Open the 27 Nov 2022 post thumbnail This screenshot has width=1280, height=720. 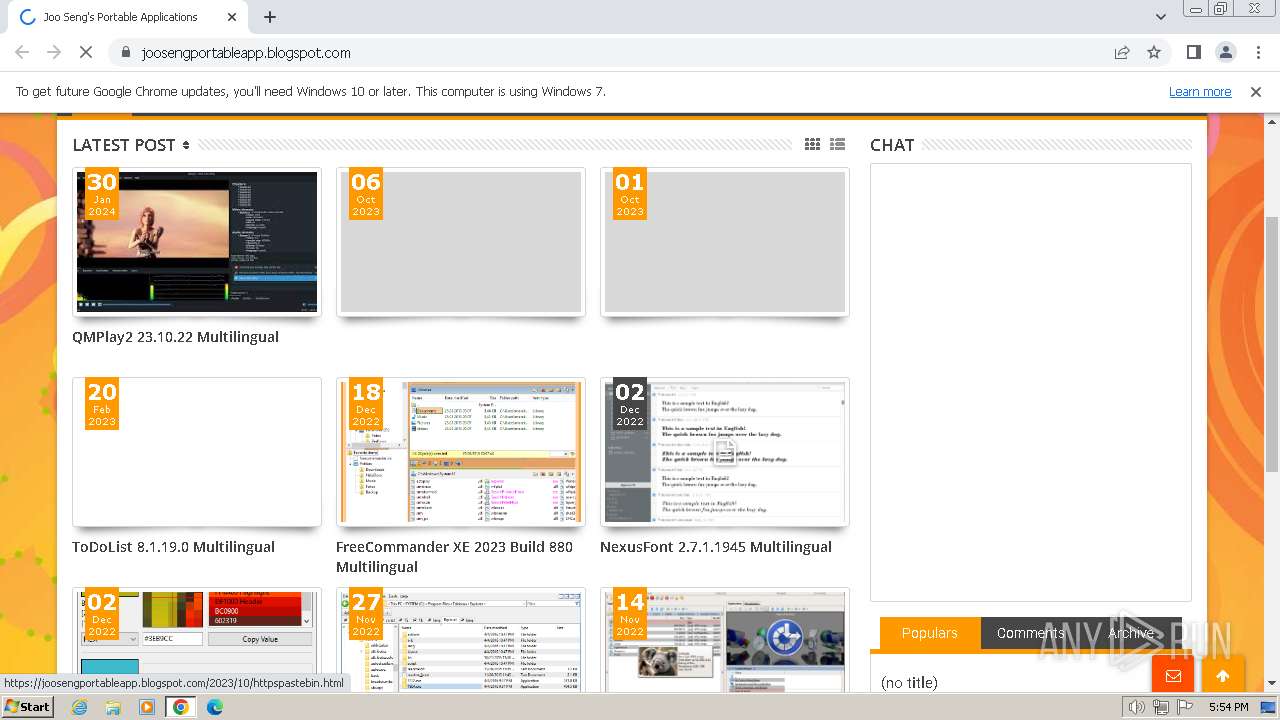point(461,640)
